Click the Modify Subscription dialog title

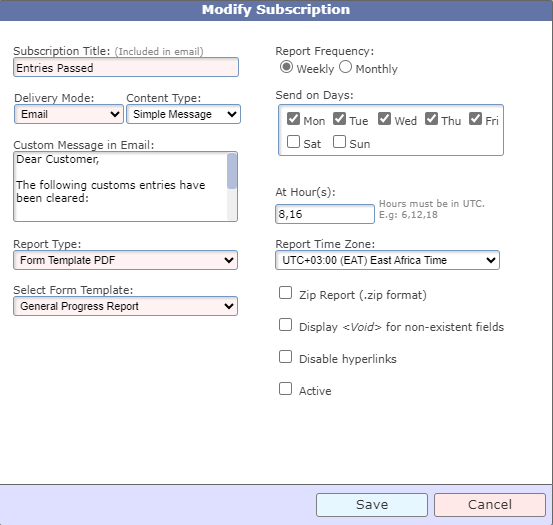pos(276,10)
